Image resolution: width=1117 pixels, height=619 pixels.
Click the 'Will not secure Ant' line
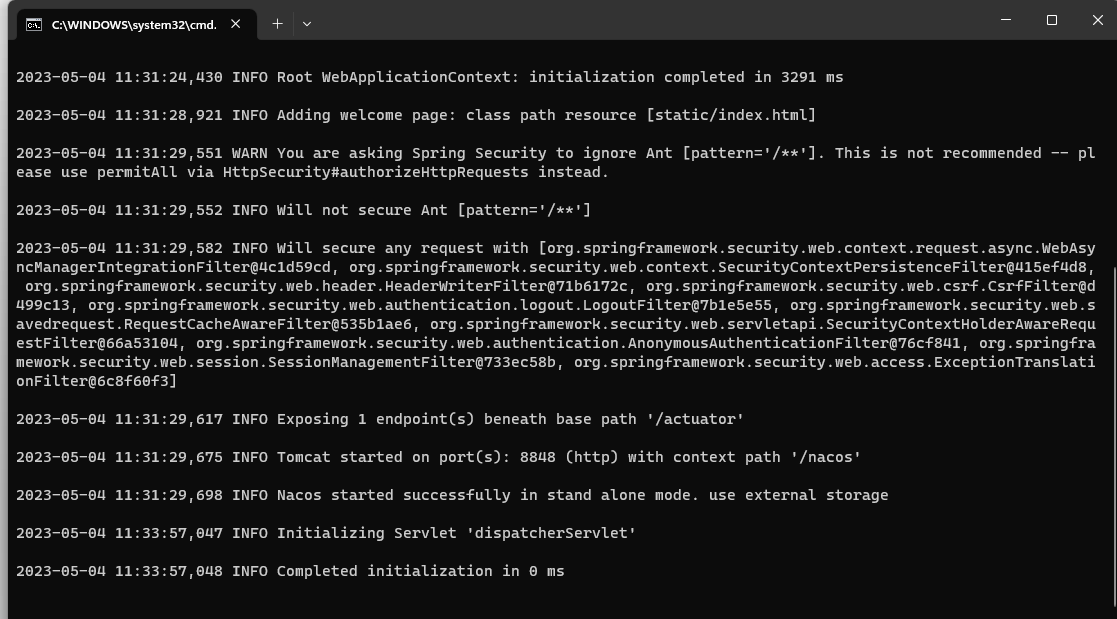tap(303, 210)
